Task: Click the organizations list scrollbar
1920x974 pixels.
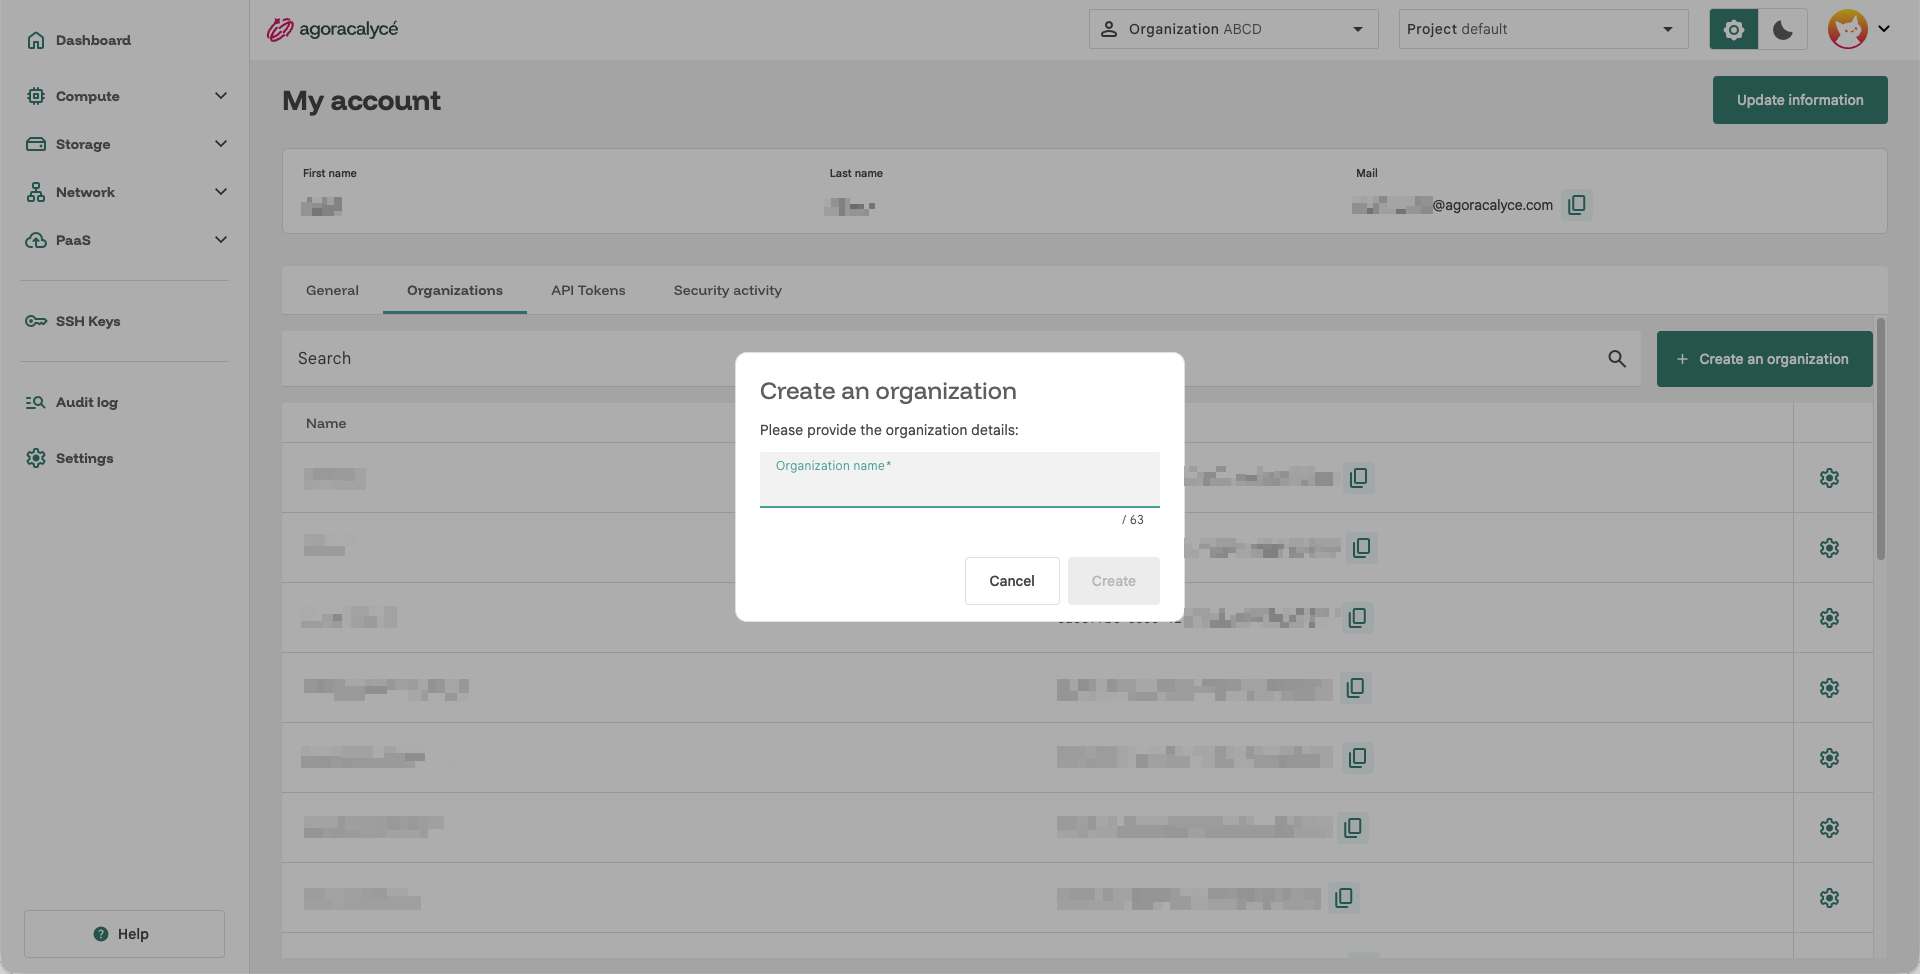Action: click(x=1881, y=440)
